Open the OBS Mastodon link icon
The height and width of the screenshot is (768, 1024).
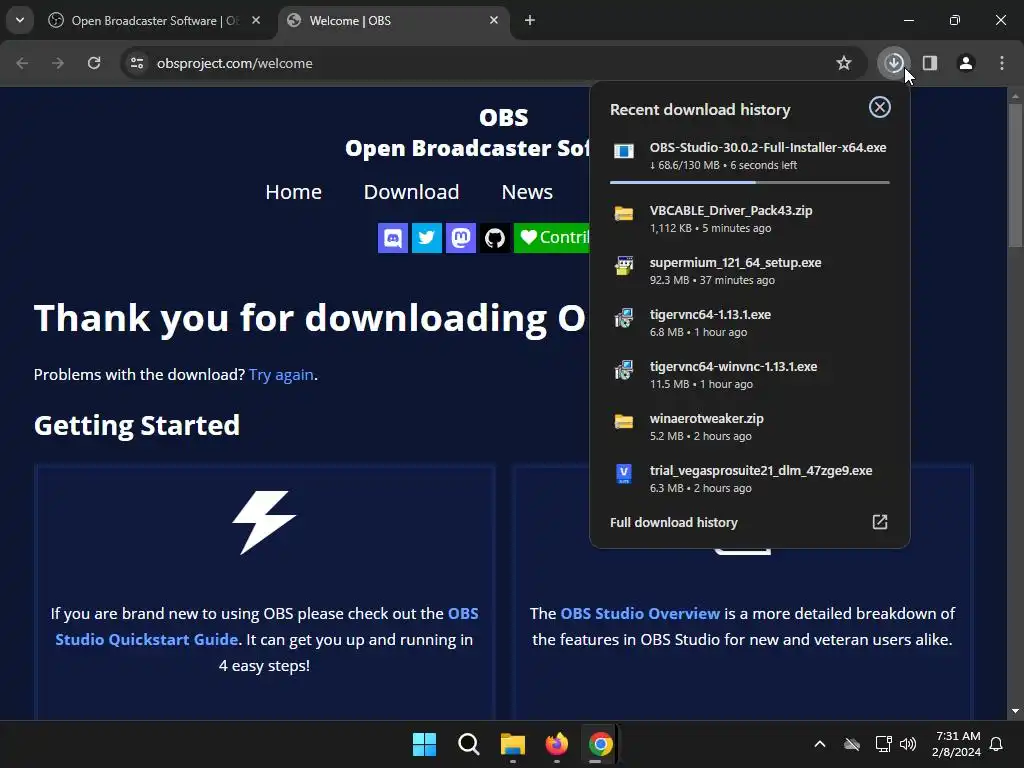(460, 238)
